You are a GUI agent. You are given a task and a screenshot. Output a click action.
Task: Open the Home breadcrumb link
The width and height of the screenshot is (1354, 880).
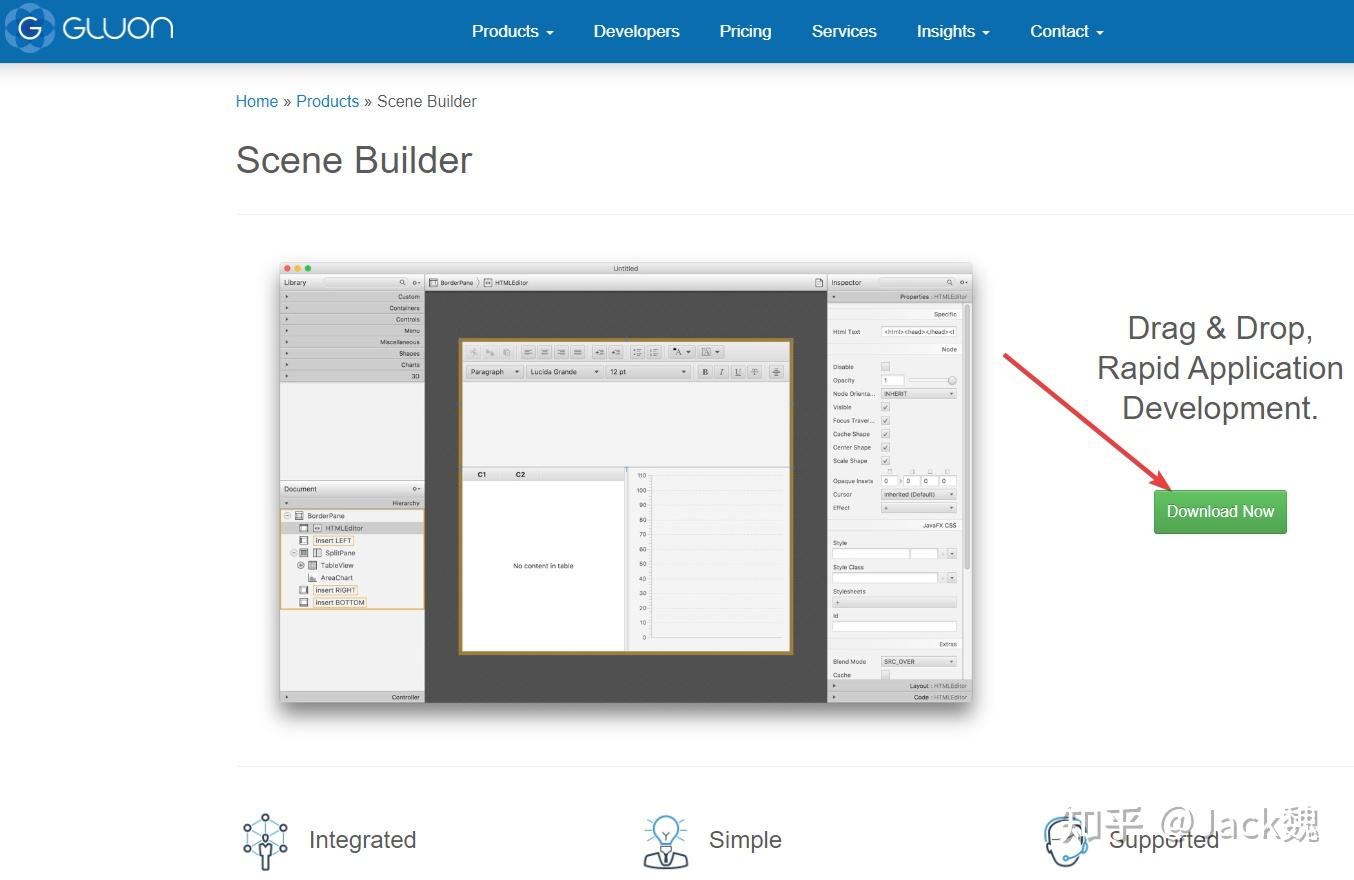coord(257,101)
